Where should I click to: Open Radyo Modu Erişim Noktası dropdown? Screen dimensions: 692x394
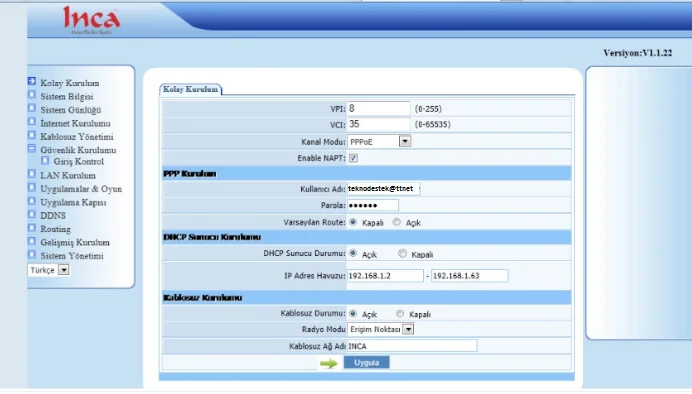pyautogui.click(x=381, y=329)
